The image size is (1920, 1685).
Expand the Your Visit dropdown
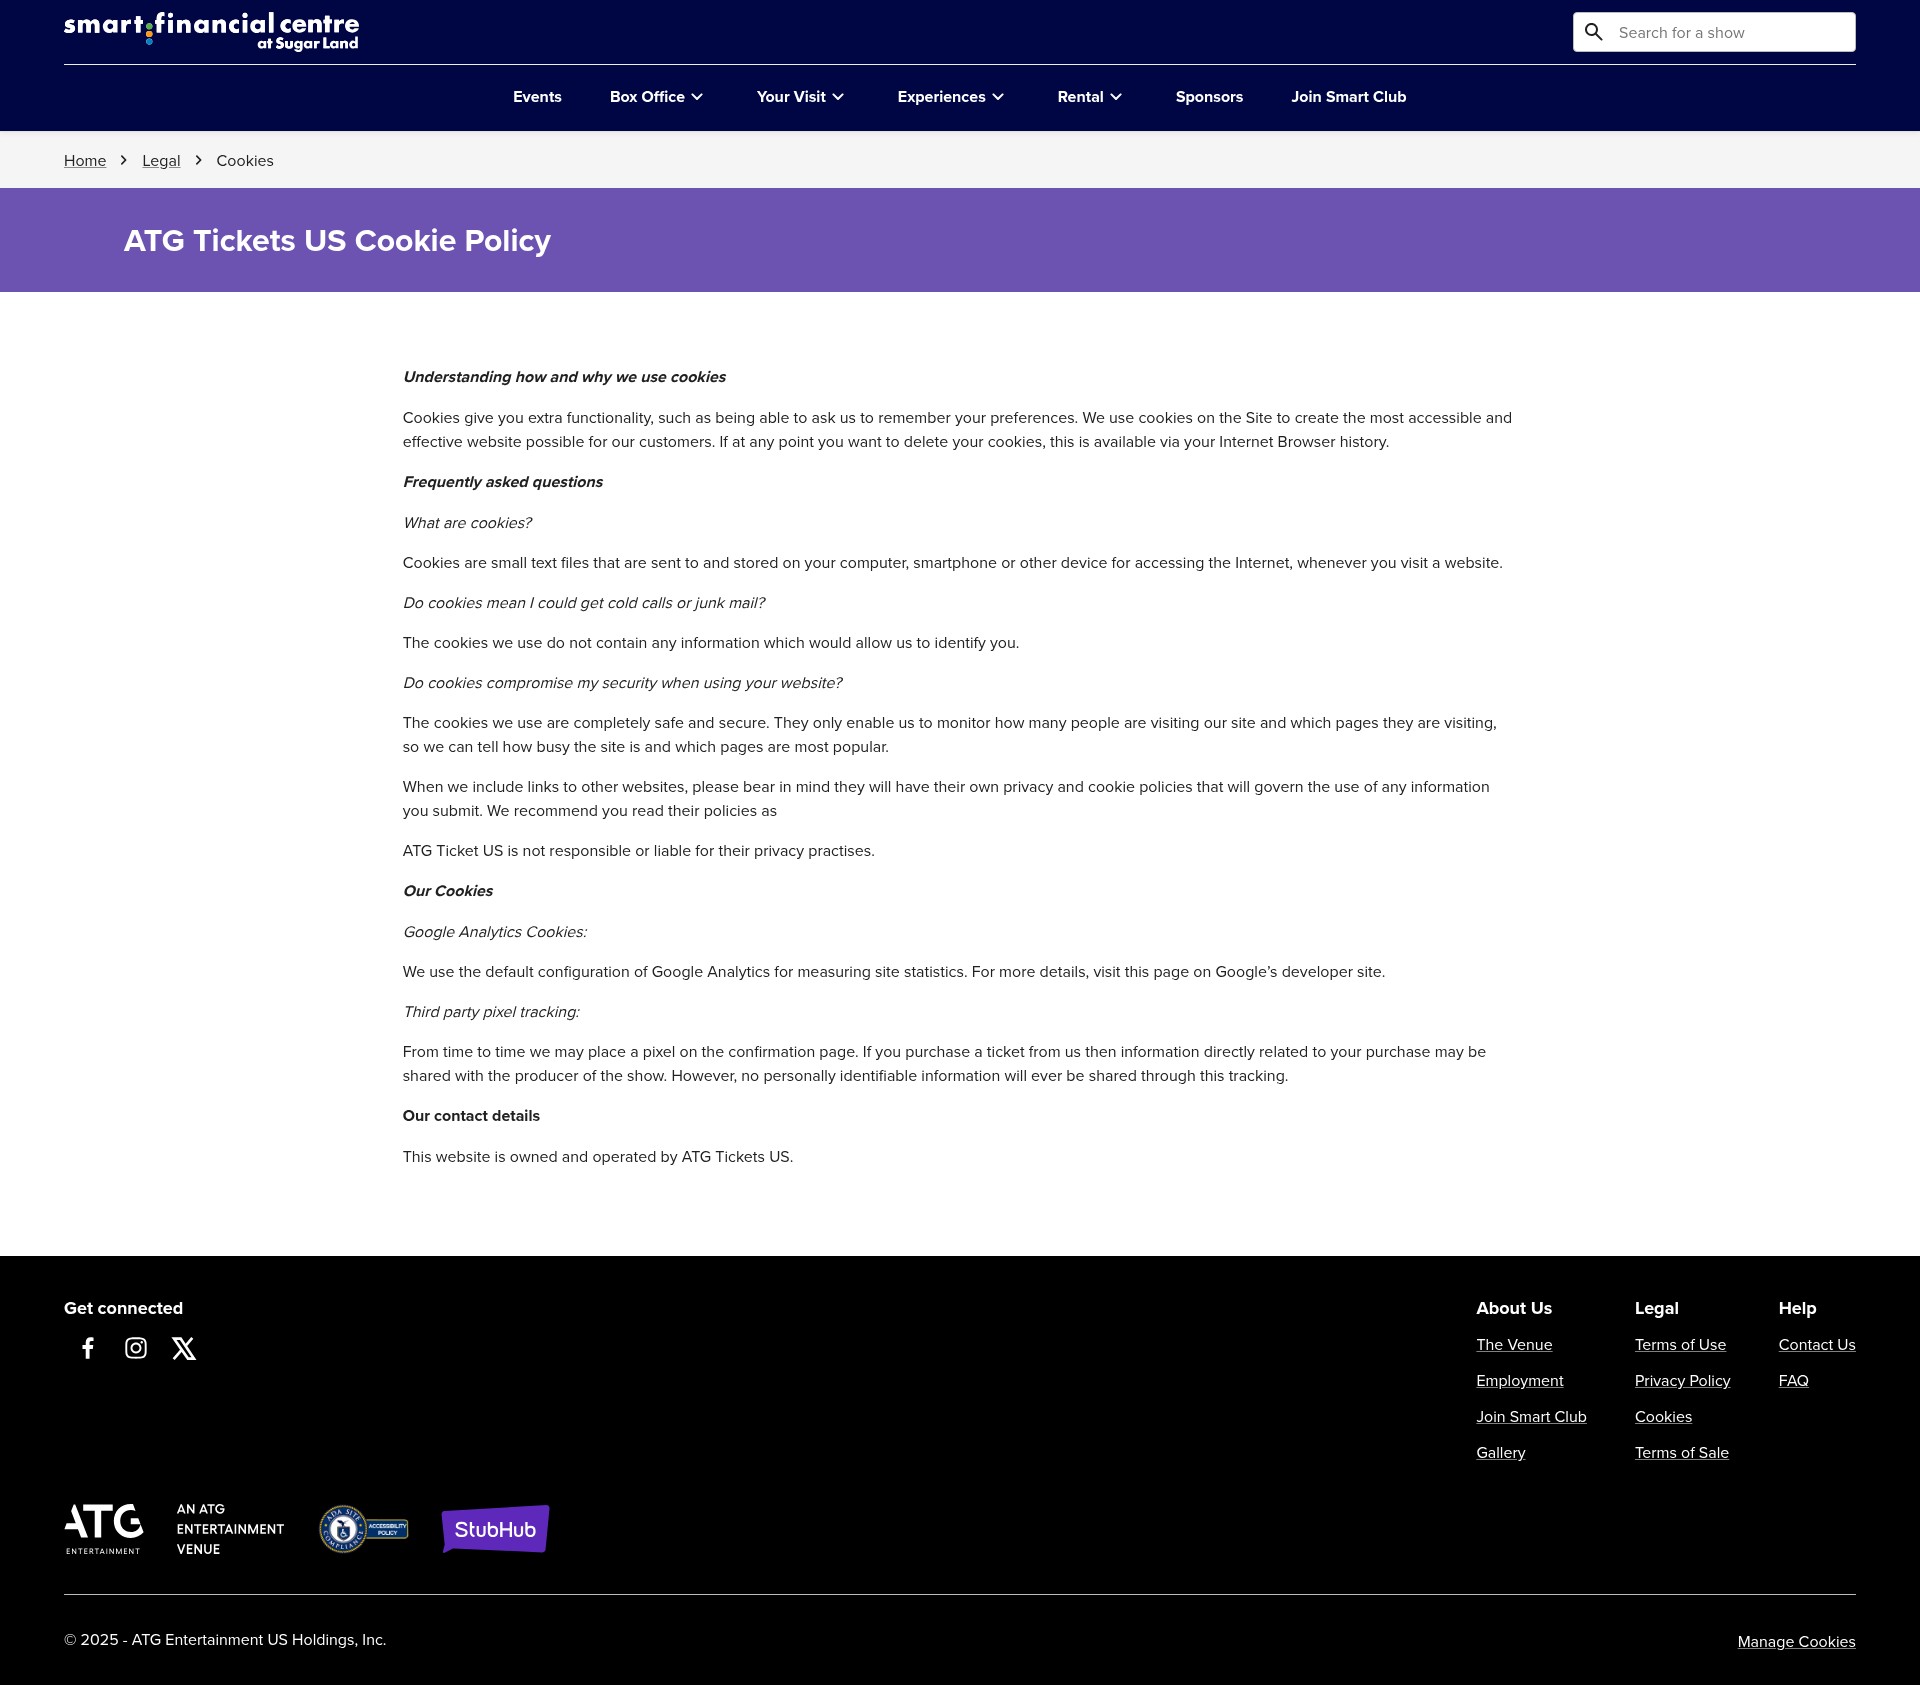[x=801, y=97]
